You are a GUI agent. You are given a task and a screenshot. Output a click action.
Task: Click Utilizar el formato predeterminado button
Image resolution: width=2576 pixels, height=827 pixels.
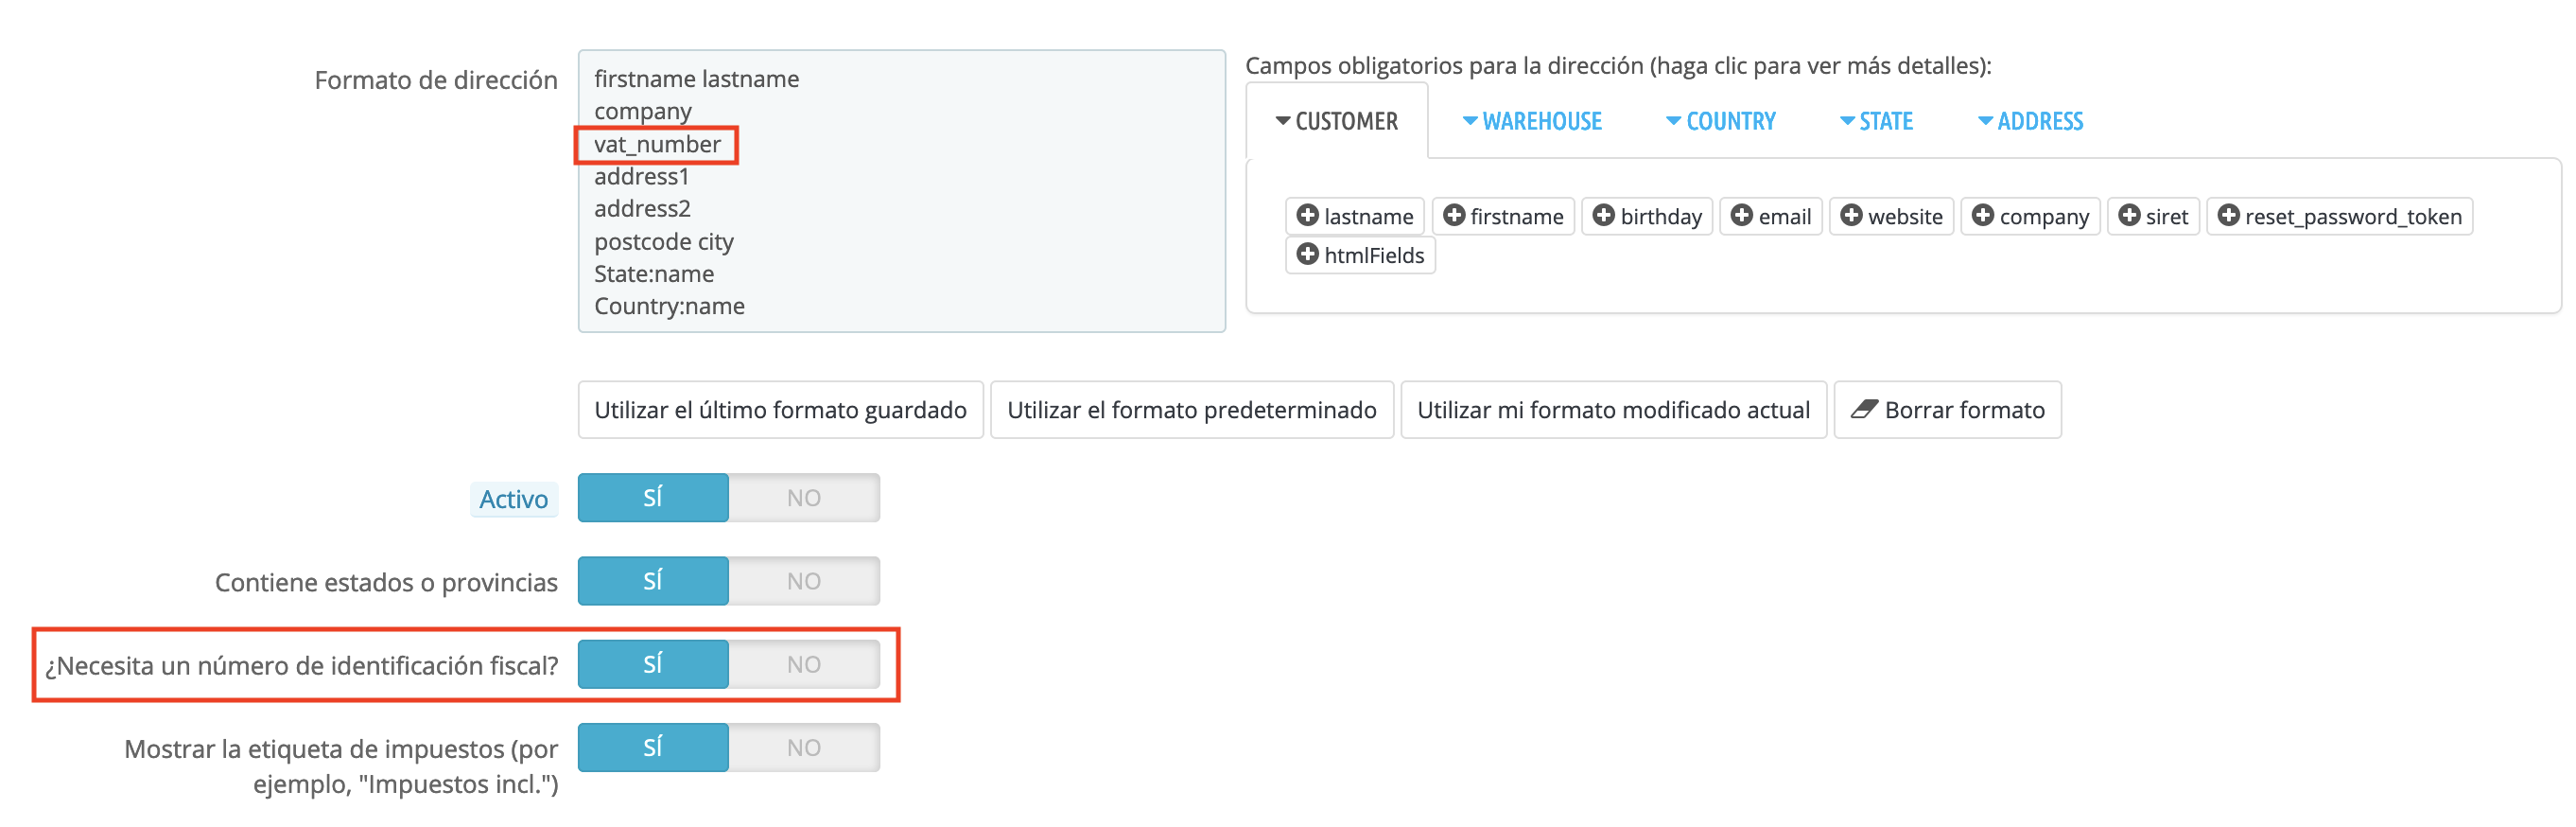pos(1191,410)
